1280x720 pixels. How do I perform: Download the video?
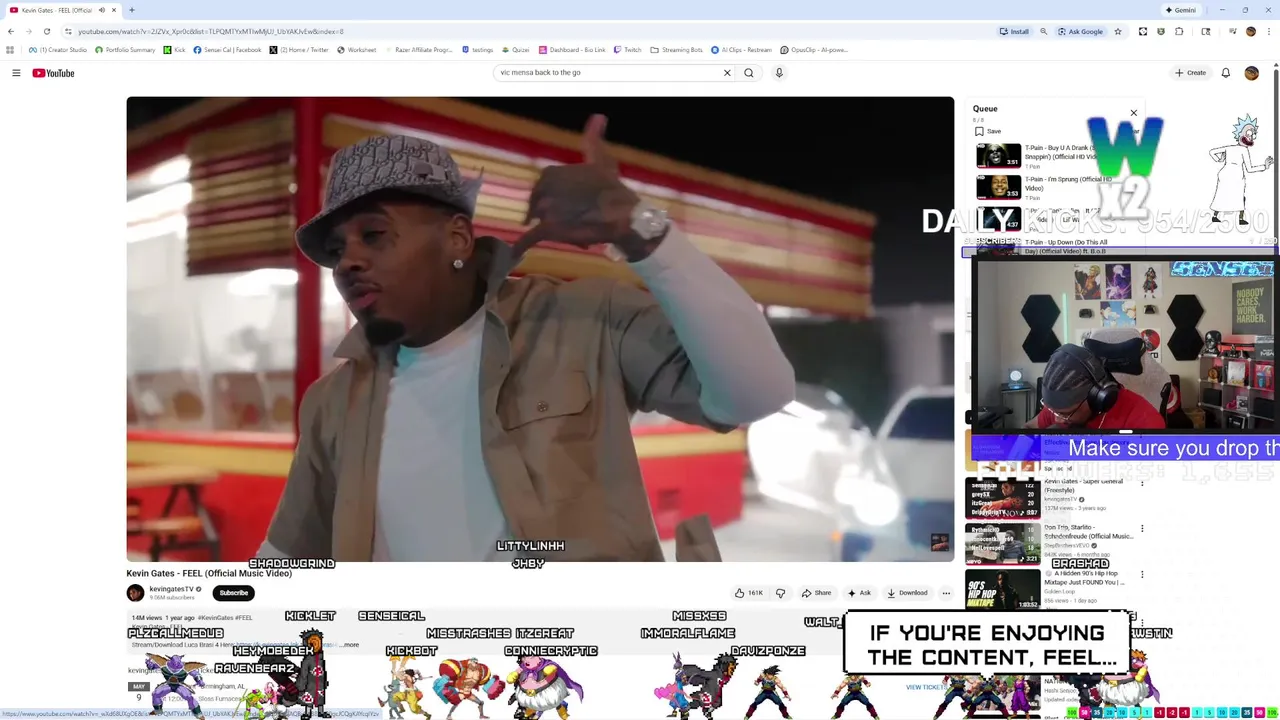coord(907,593)
